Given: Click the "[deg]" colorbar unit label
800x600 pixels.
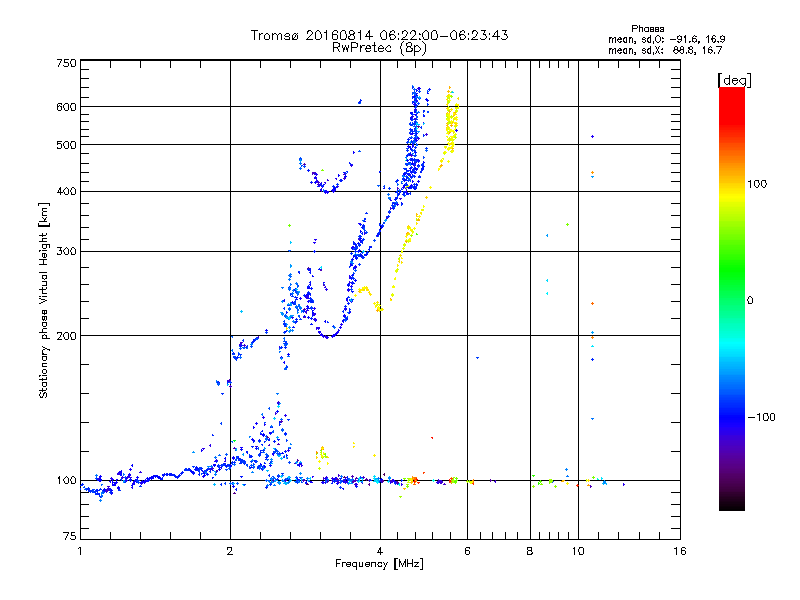Looking at the screenshot, I should tap(734, 80).
